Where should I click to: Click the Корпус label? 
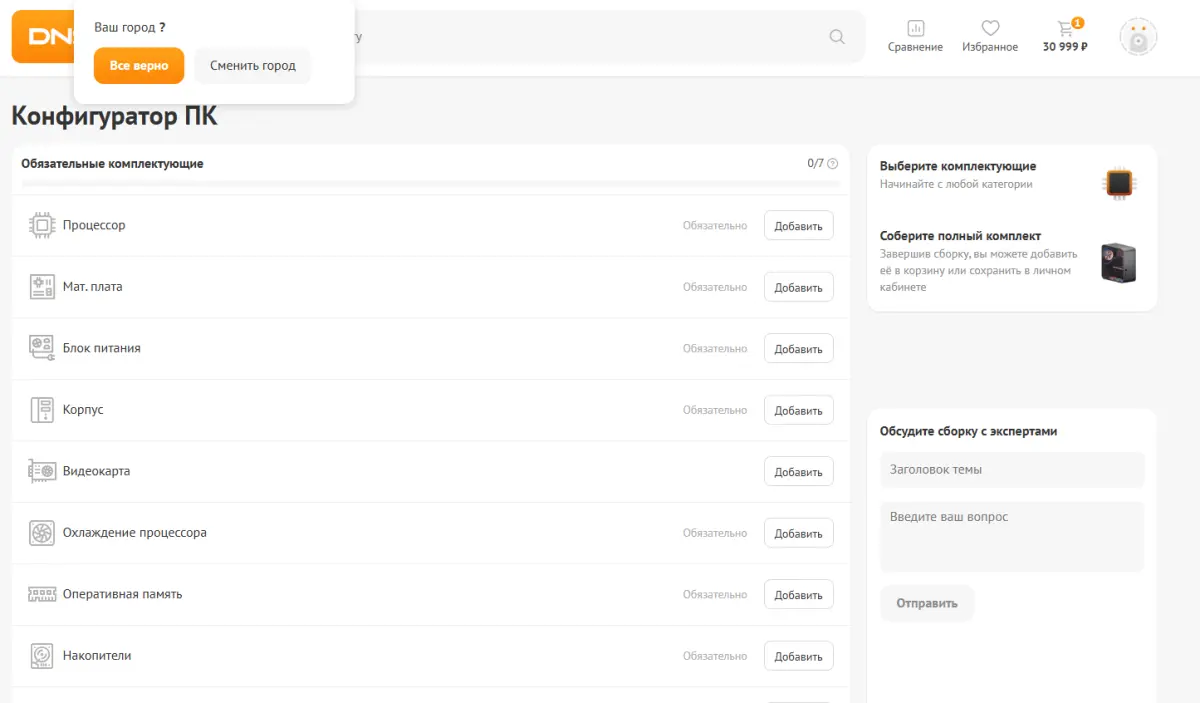pyautogui.click(x=83, y=410)
